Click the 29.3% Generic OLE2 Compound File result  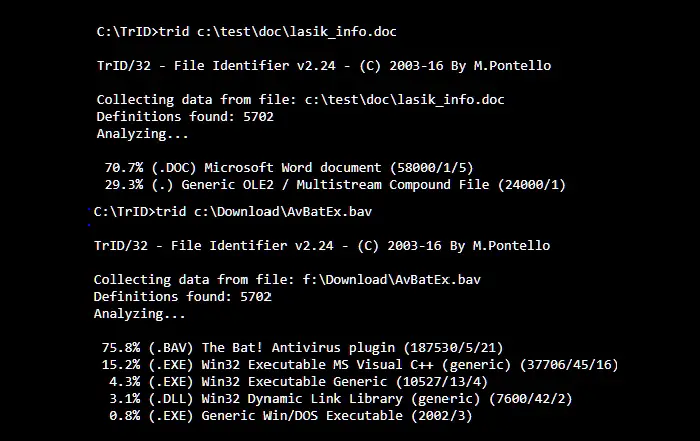click(335, 185)
